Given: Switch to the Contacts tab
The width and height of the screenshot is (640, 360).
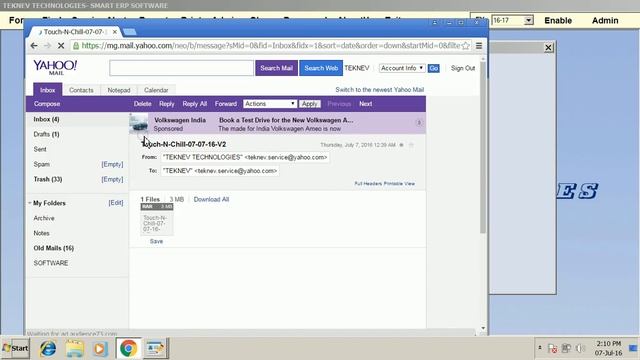Looking at the screenshot, I should coord(81,90).
